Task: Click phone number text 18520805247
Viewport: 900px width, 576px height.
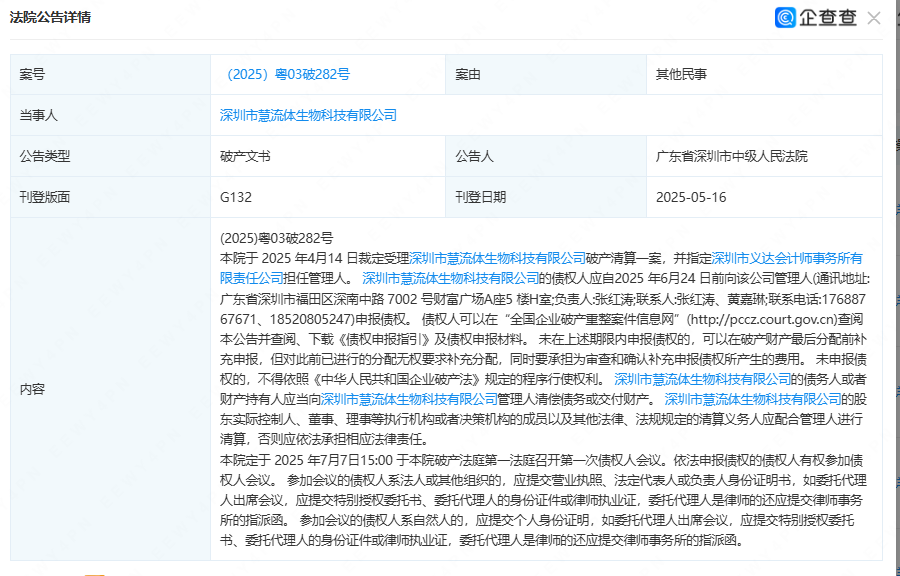Action: tap(311, 319)
